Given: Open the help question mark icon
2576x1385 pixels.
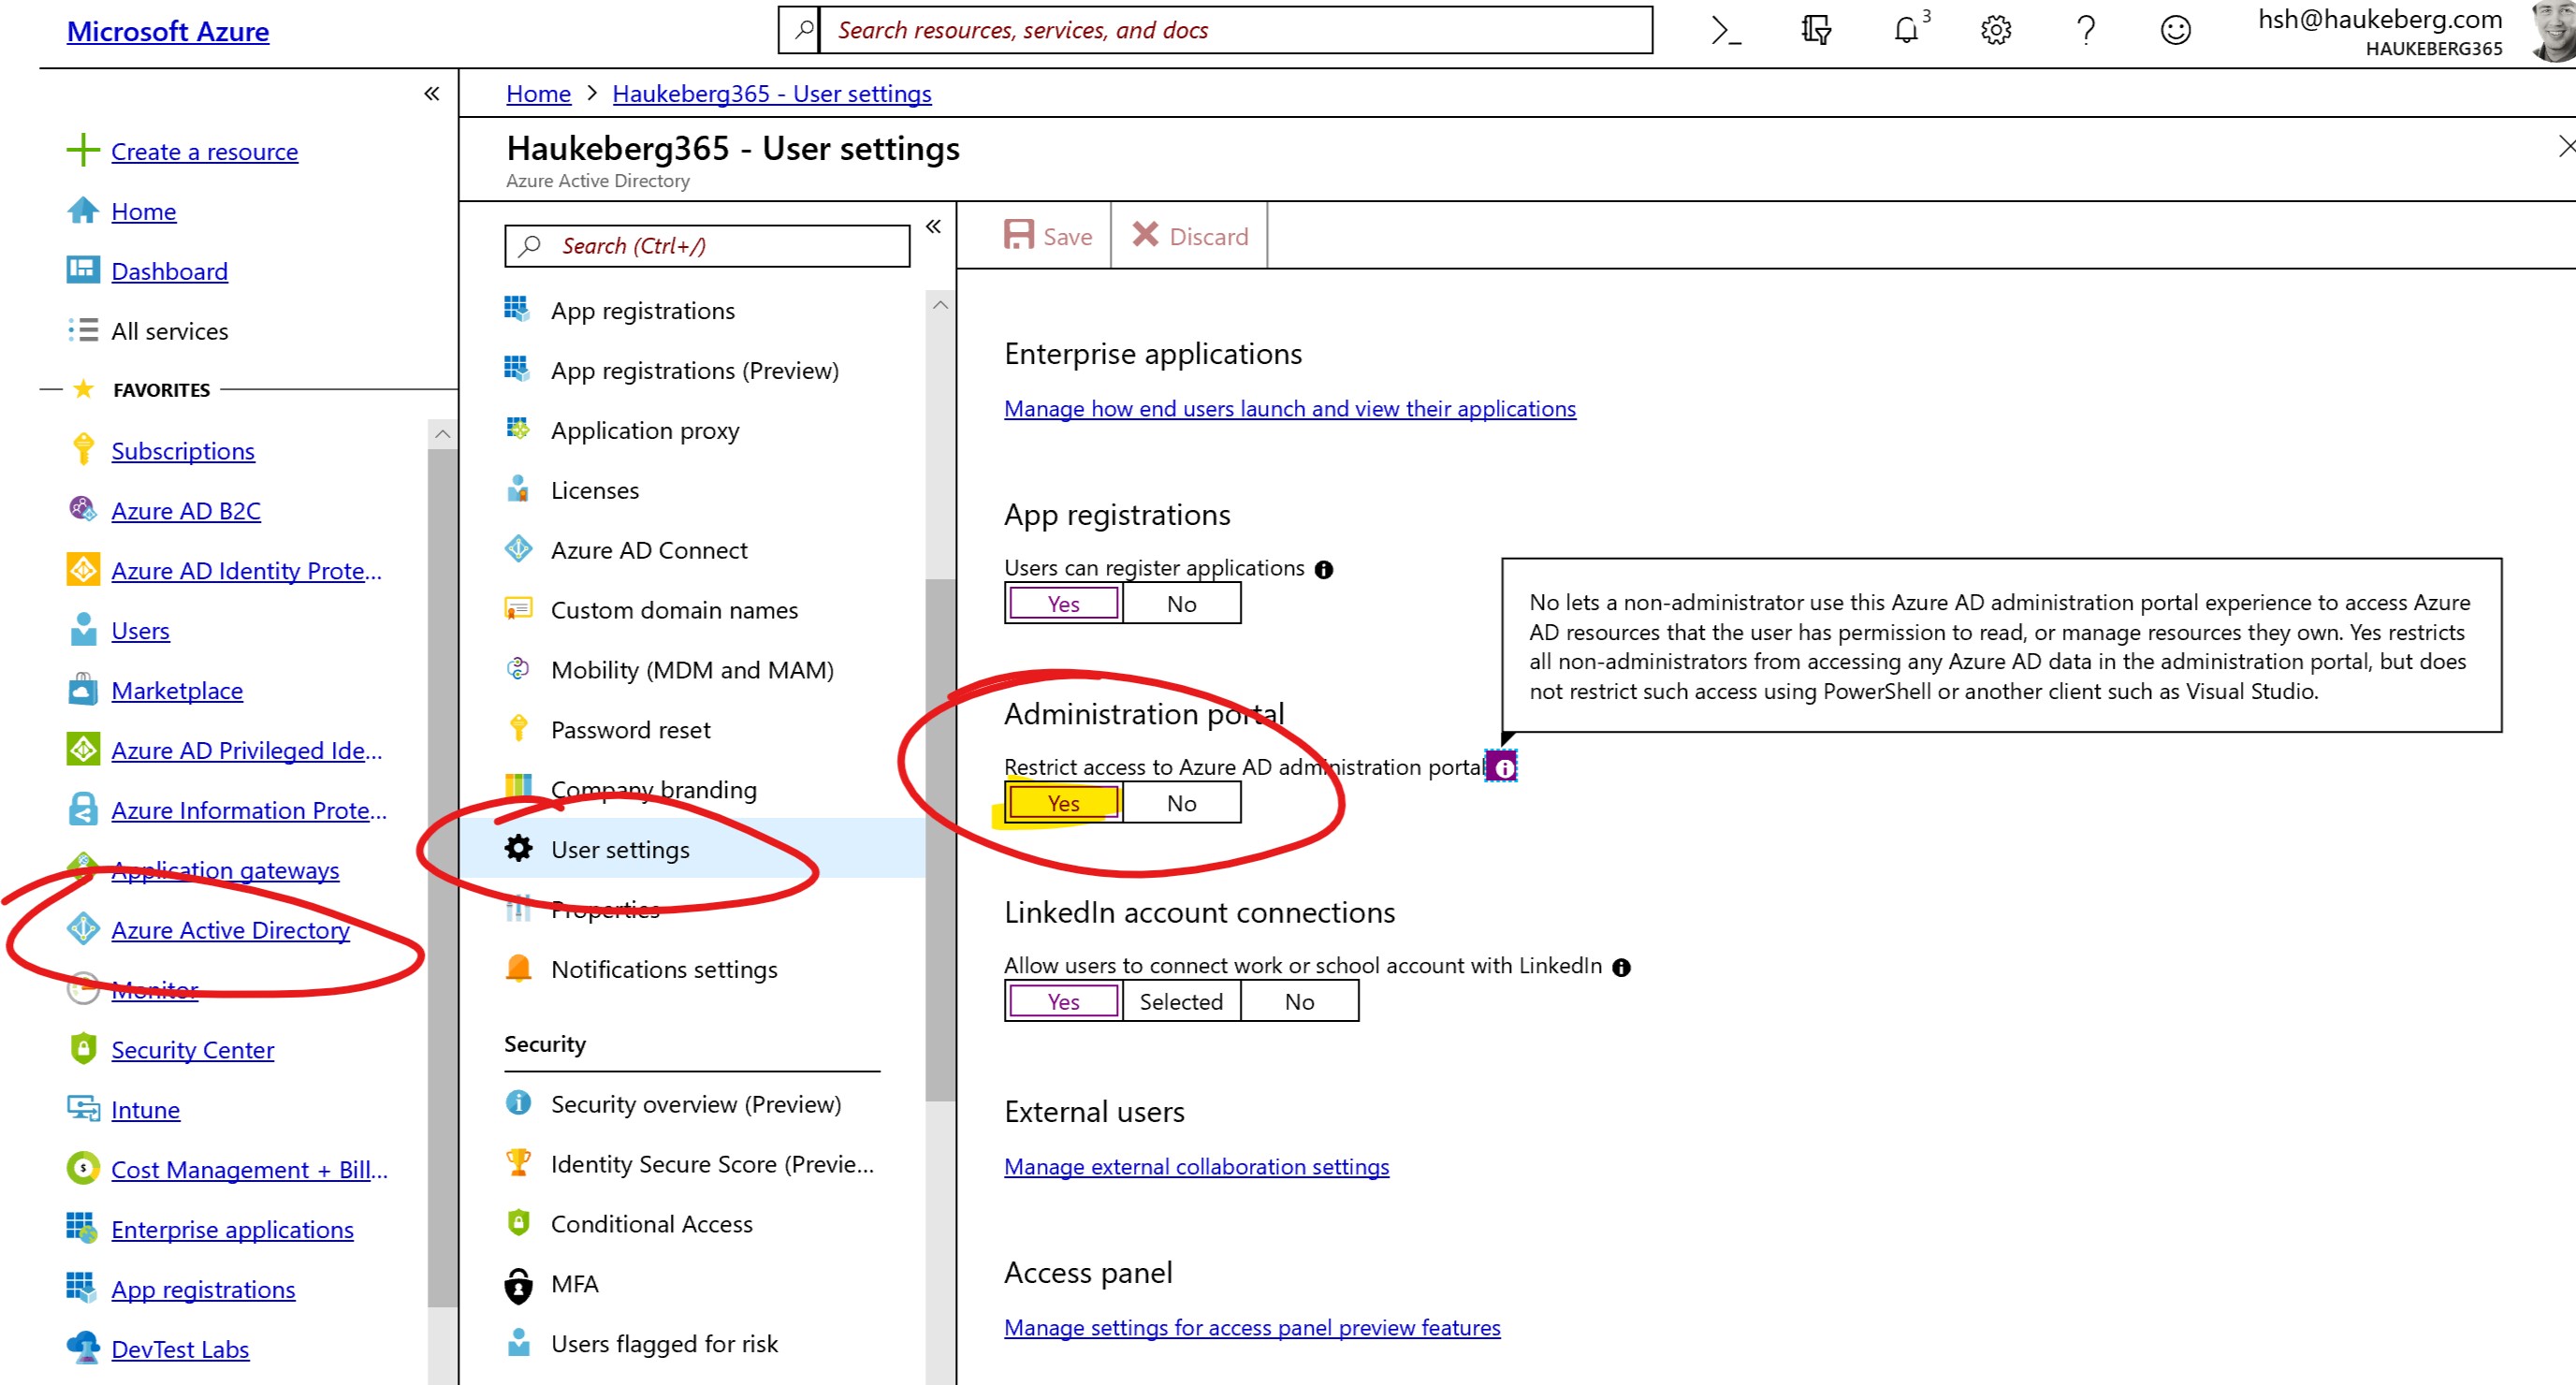Looking at the screenshot, I should [2085, 30].
